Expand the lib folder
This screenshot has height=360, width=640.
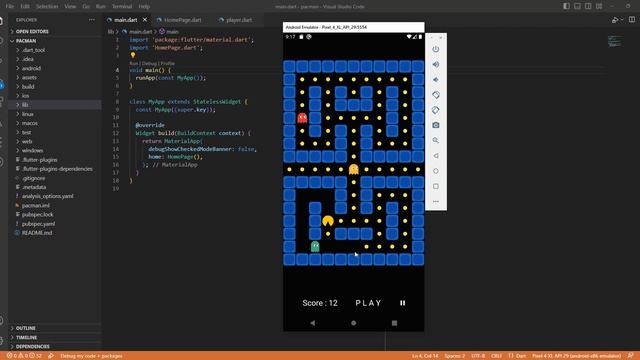pos(55,105)
